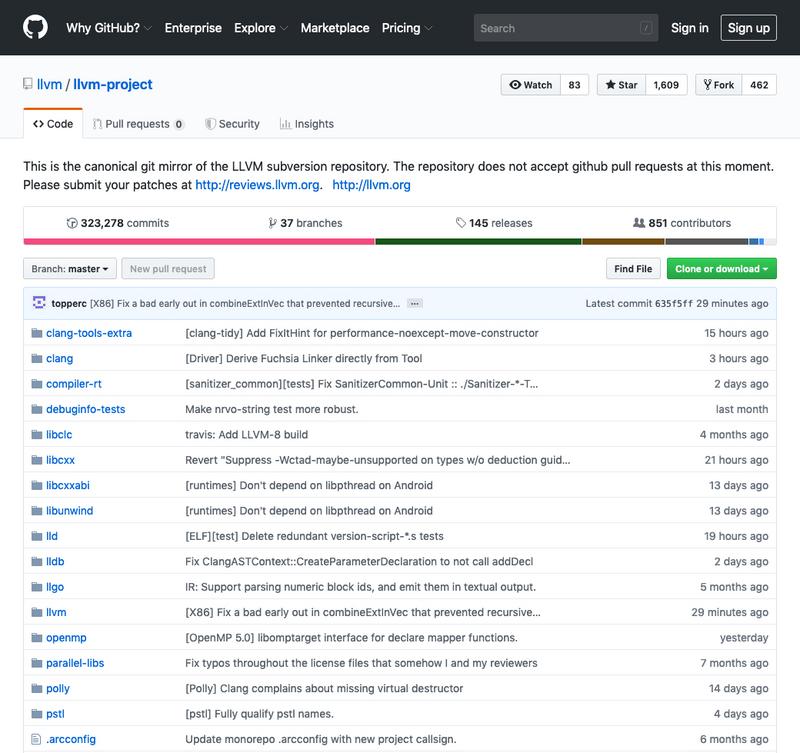Viewport: 800px width, 753px height.
Task: Click the 462 forks count
Action: click(759, 85)
